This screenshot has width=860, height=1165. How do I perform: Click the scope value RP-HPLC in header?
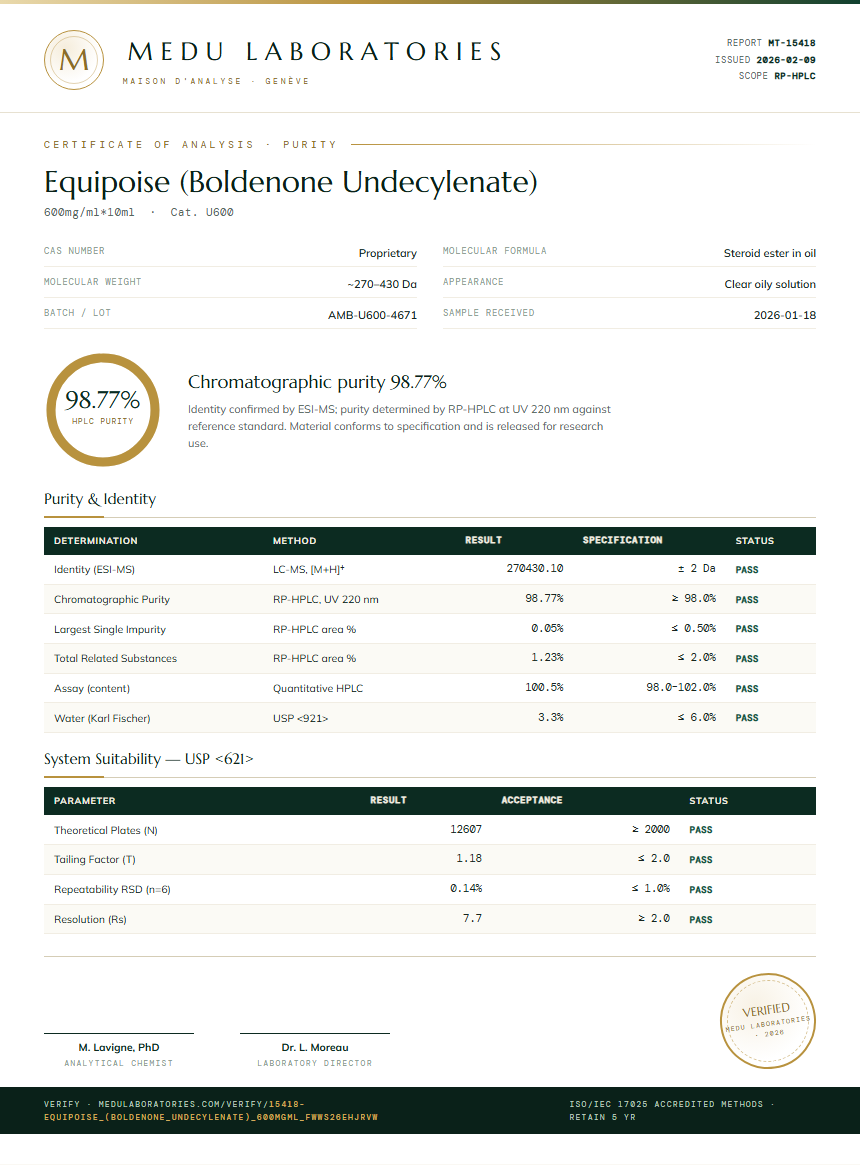tap(795, 76)
